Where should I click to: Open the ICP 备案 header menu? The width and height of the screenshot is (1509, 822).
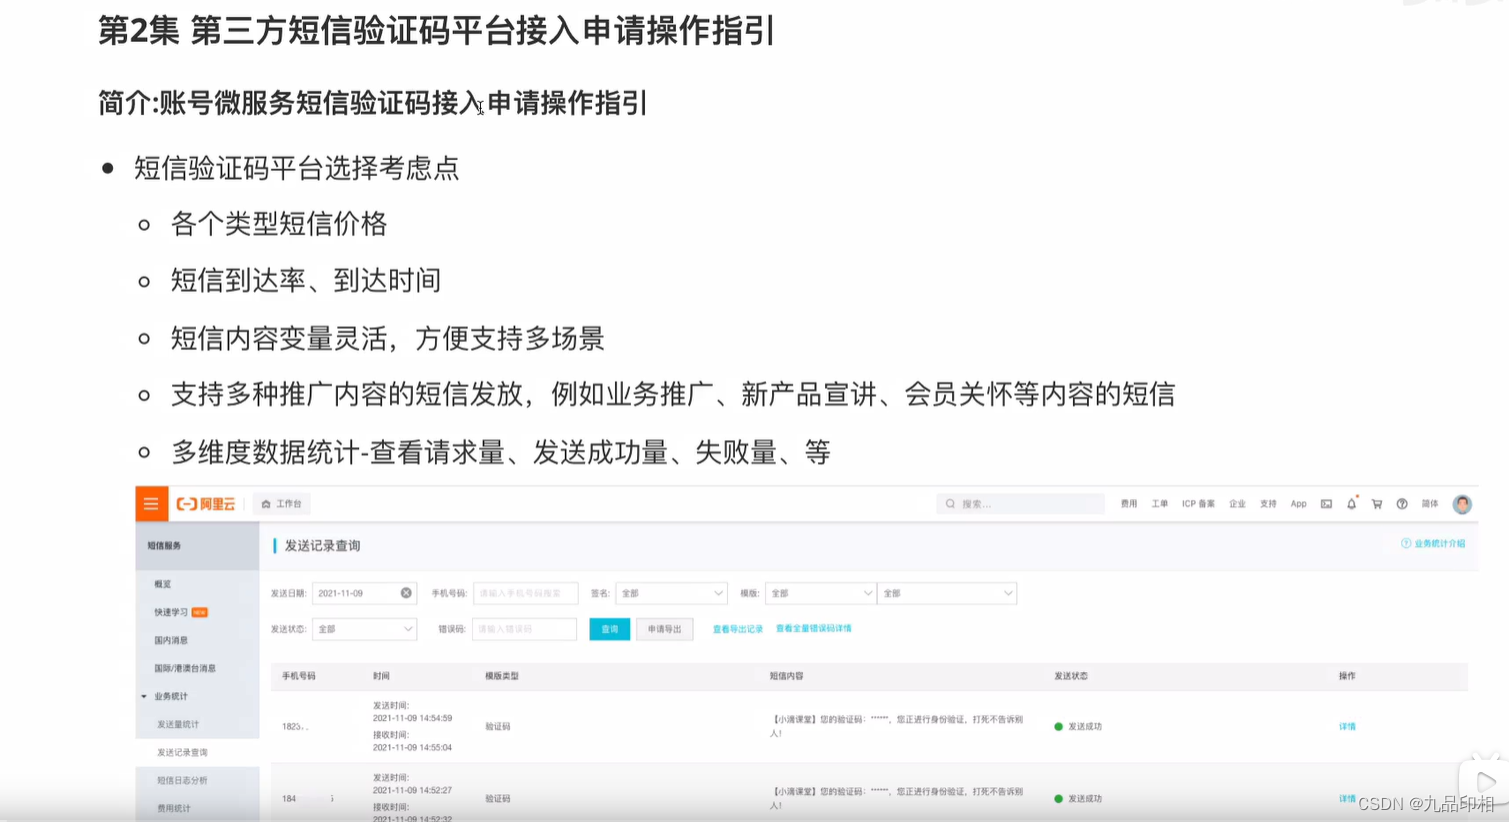point(1198,504)
